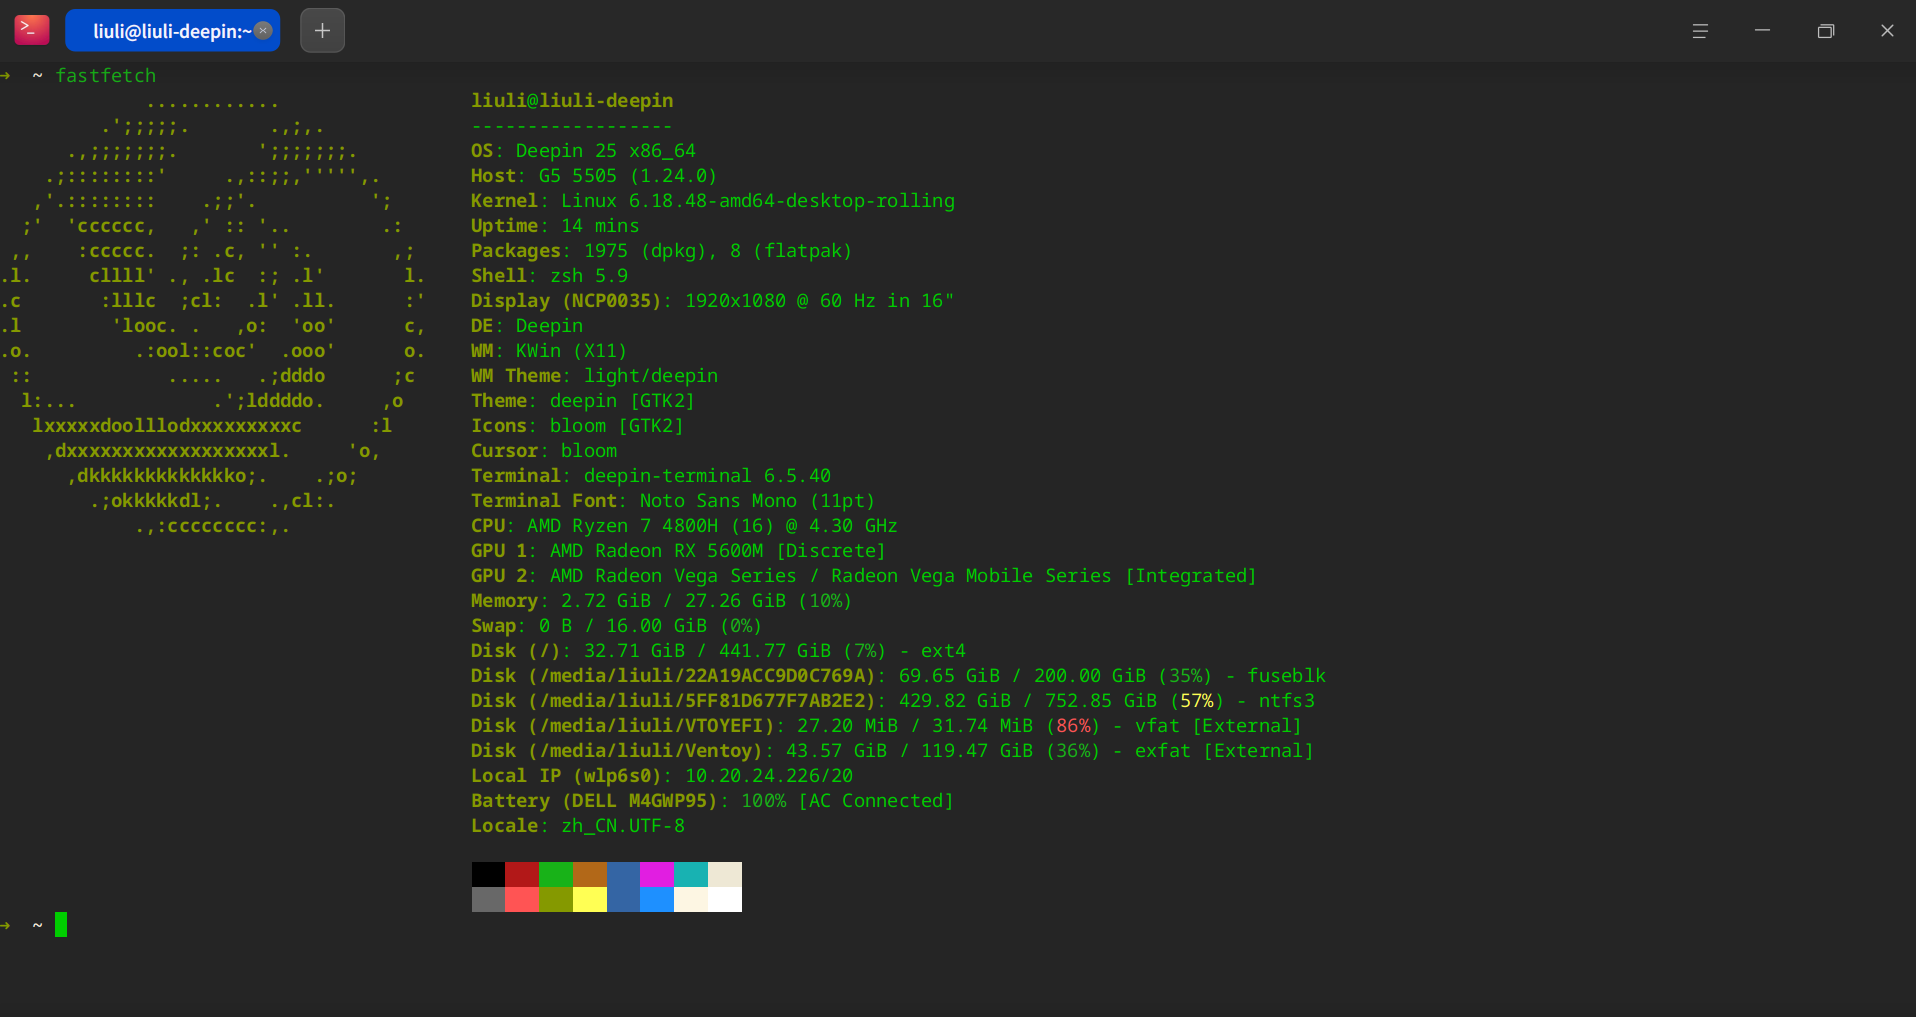Click the Packages 1975 (dpkg) line
This screenshot has height=1017, width=1916.
coord(661,250)
